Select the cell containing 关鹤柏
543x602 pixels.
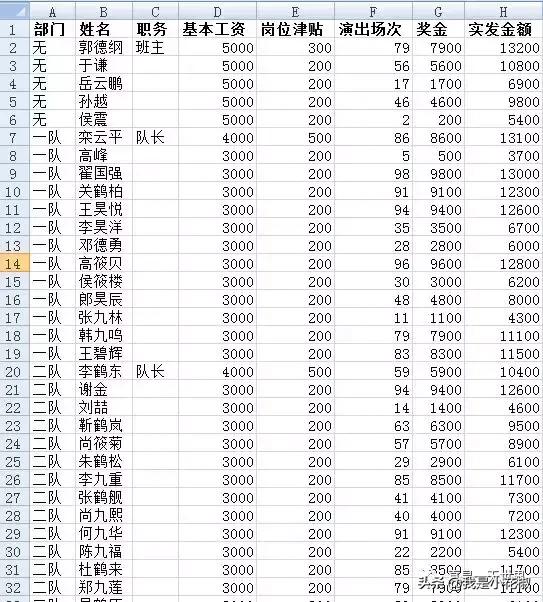coord(104,192)
